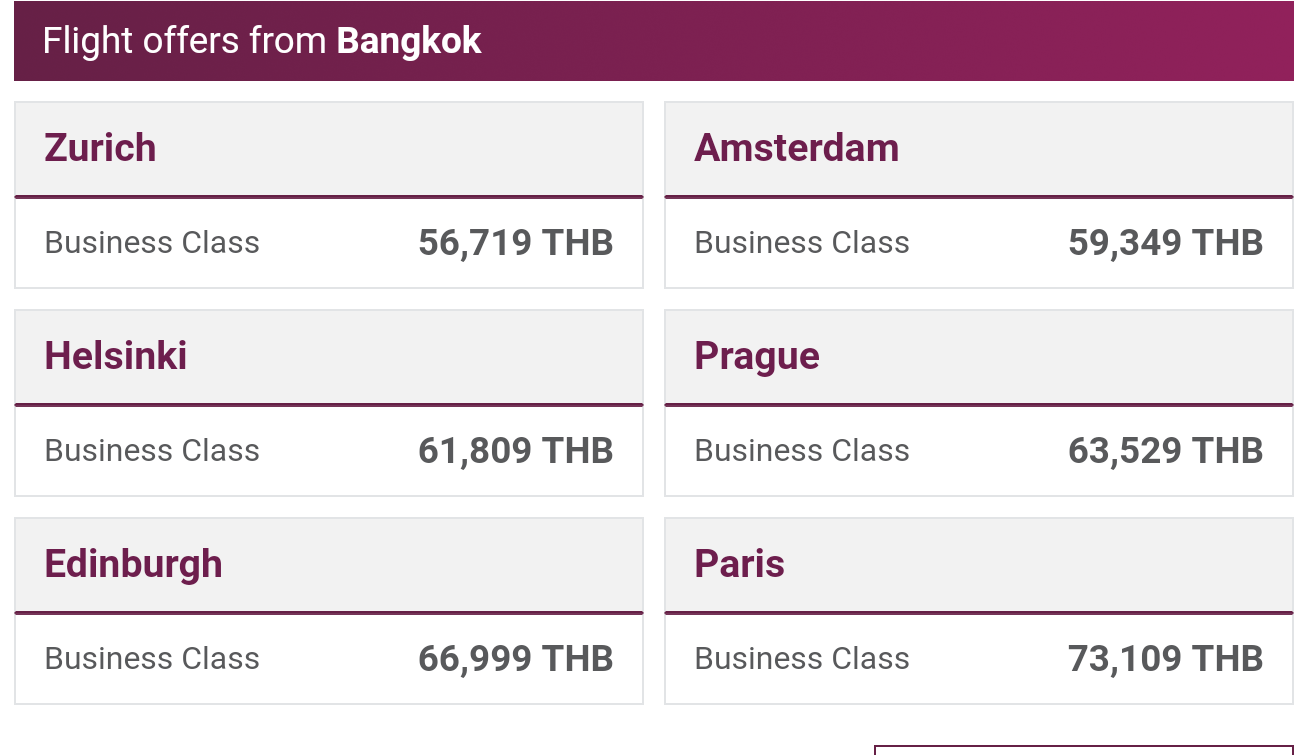Click the 63,529 THB Prague price
This screenshot has height=755, width=1301.
coord(1165,451)
